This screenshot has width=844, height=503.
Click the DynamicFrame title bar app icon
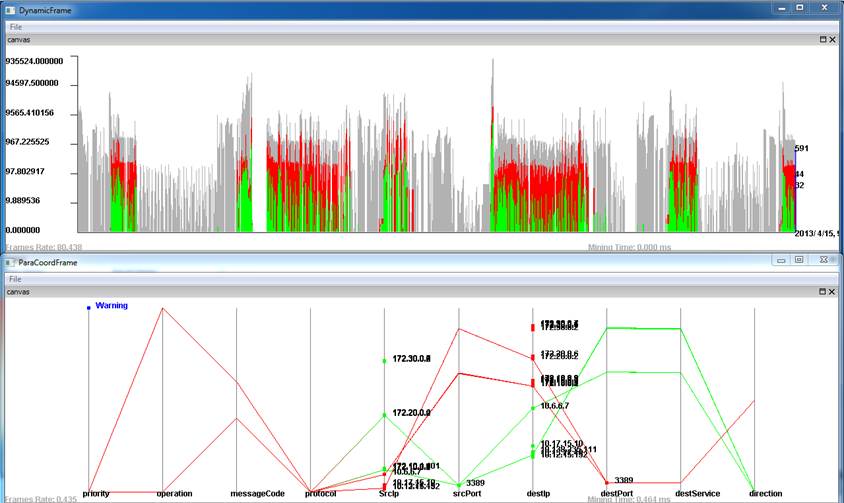click(10, 10)
